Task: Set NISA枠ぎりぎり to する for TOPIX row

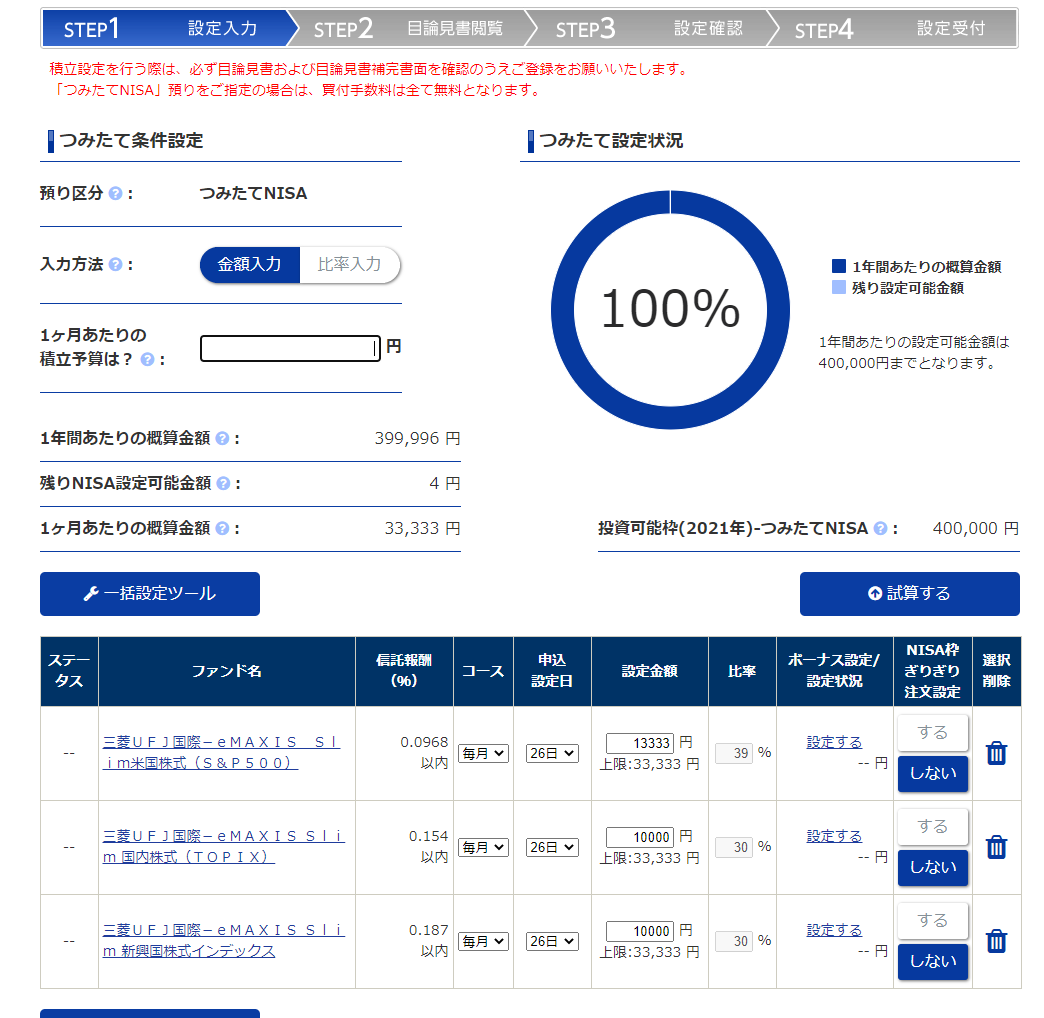Action: [x=932, y=826]
